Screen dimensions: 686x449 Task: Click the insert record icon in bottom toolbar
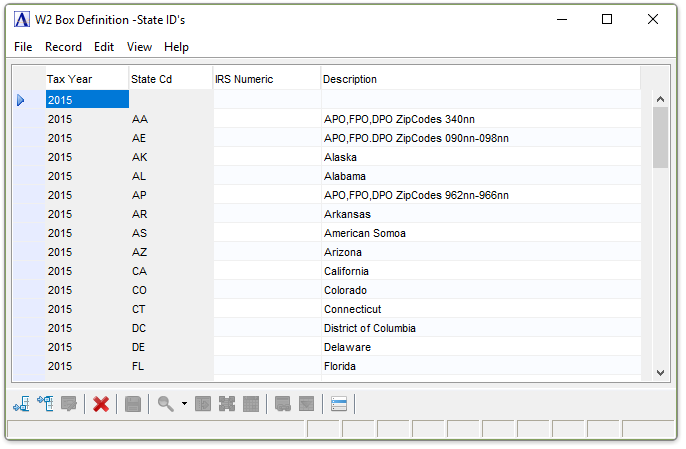pyautogui.click(x=21, y=404)
